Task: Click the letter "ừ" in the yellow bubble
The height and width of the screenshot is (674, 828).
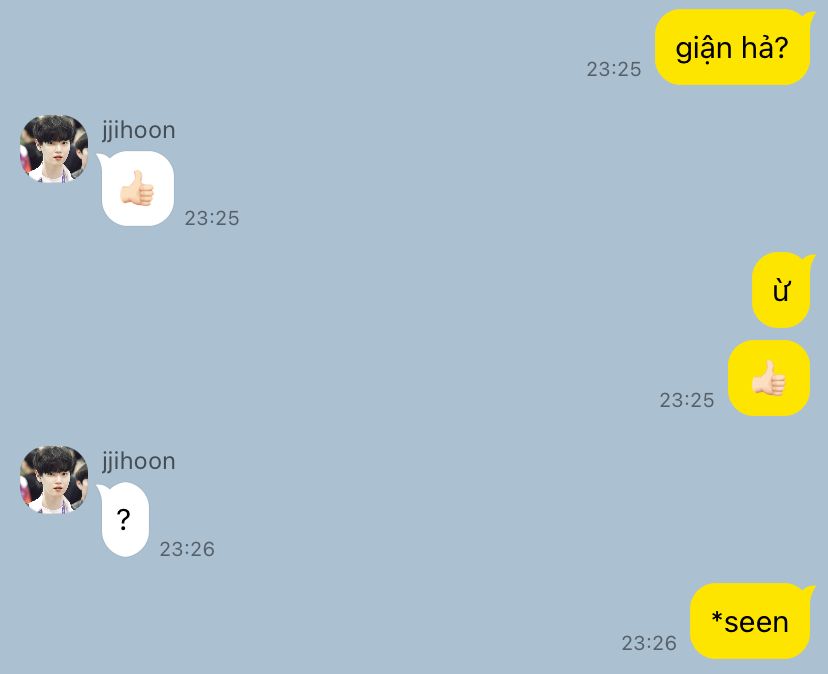Action: pos(781,292)
